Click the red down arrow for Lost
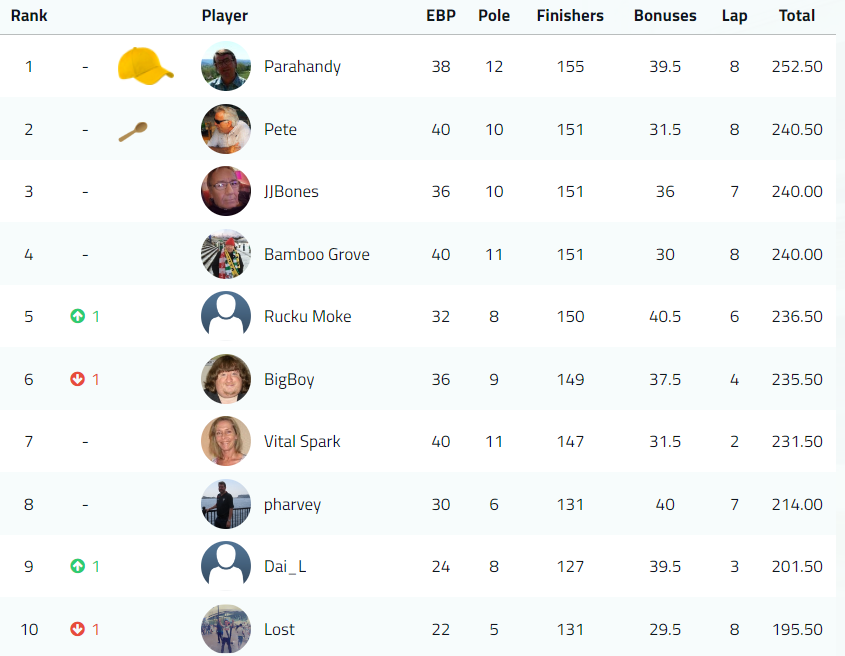Image resolution: width=845 pixels, height=656 pixels. [x=78, y=629]
